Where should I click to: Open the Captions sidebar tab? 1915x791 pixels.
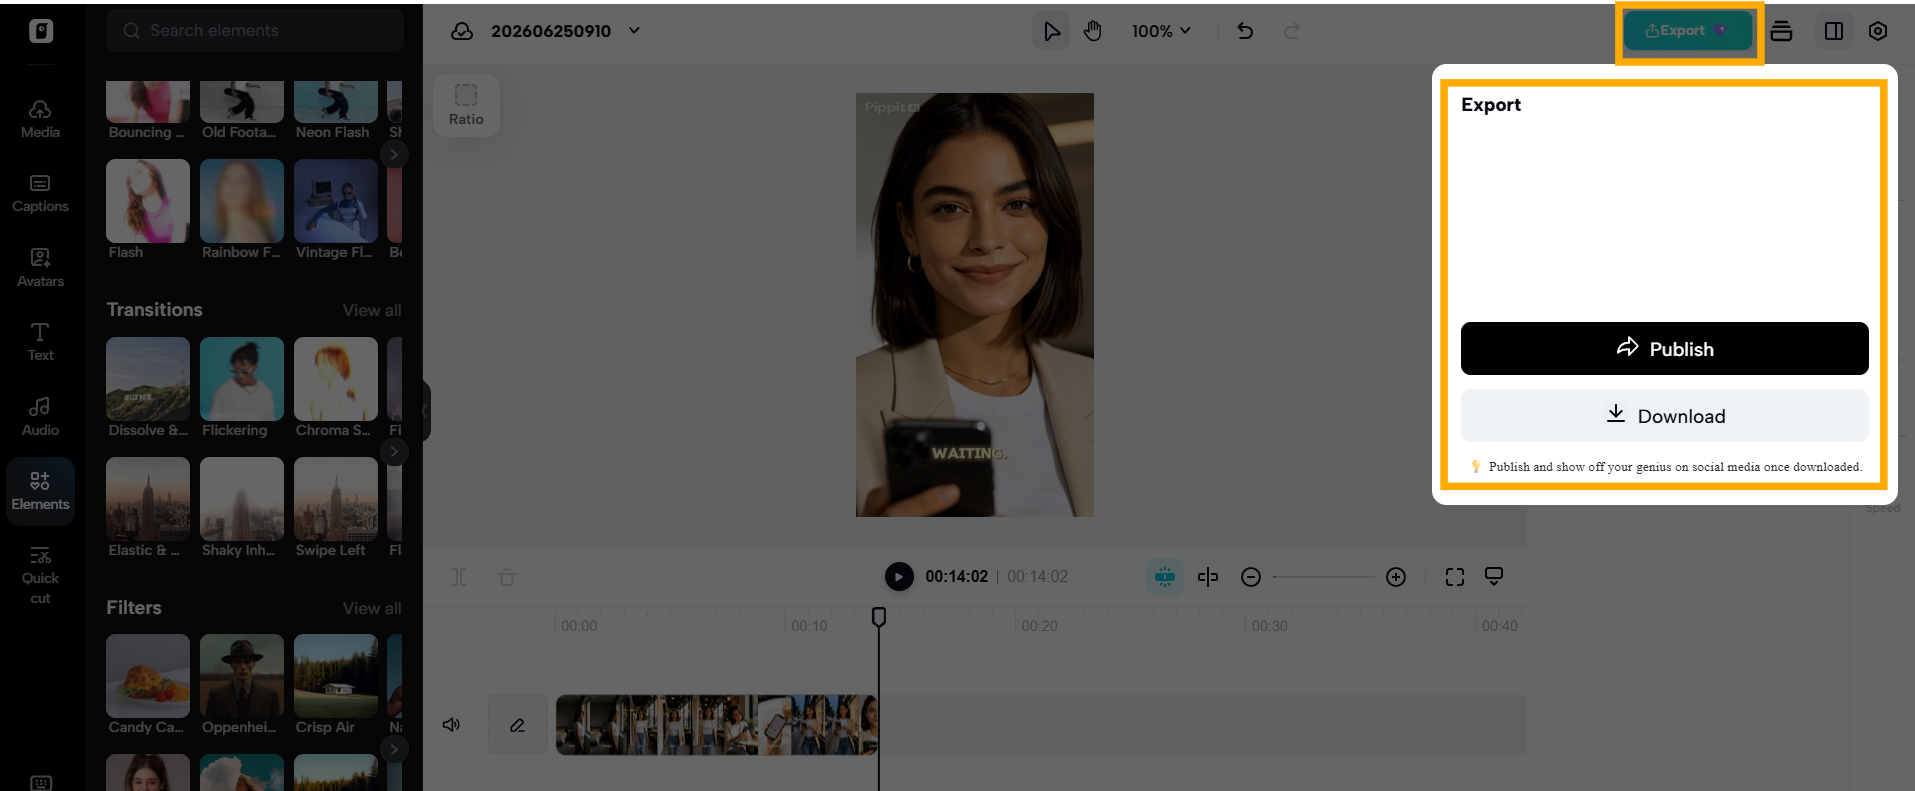click(40, 194)
